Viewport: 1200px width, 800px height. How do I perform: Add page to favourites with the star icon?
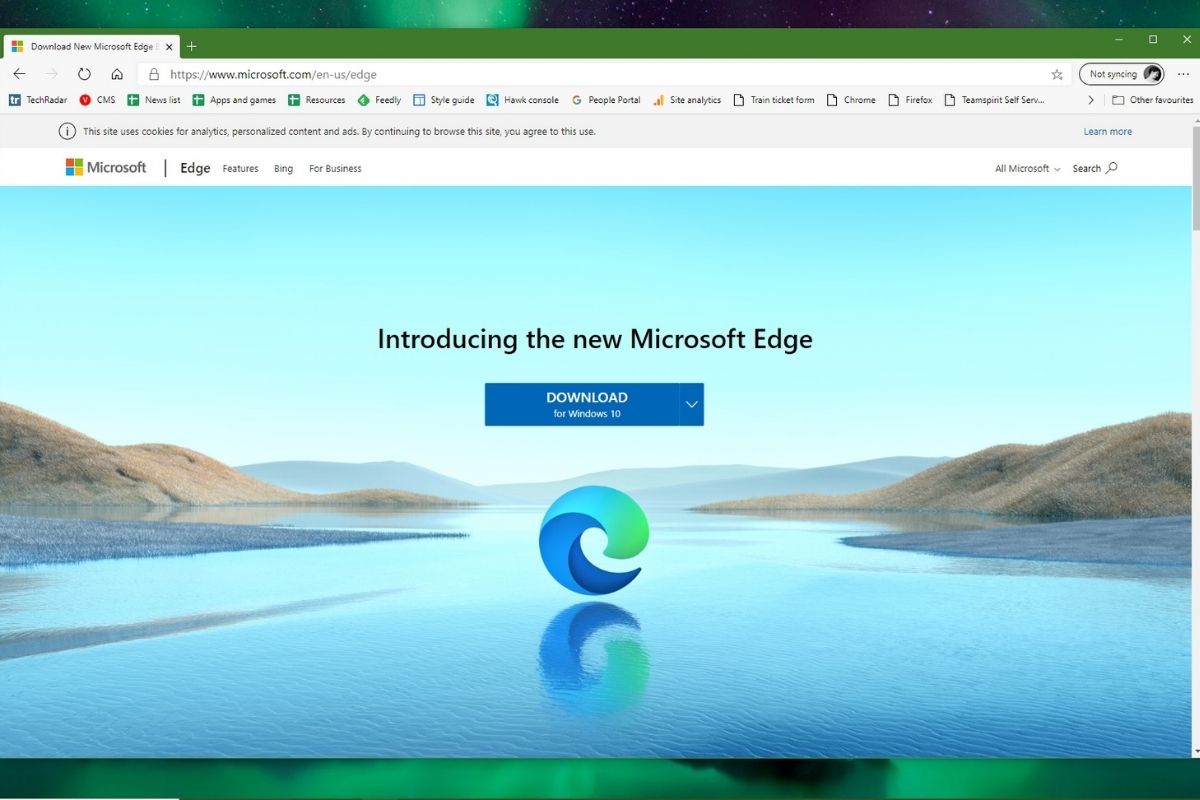[1057, 74]
